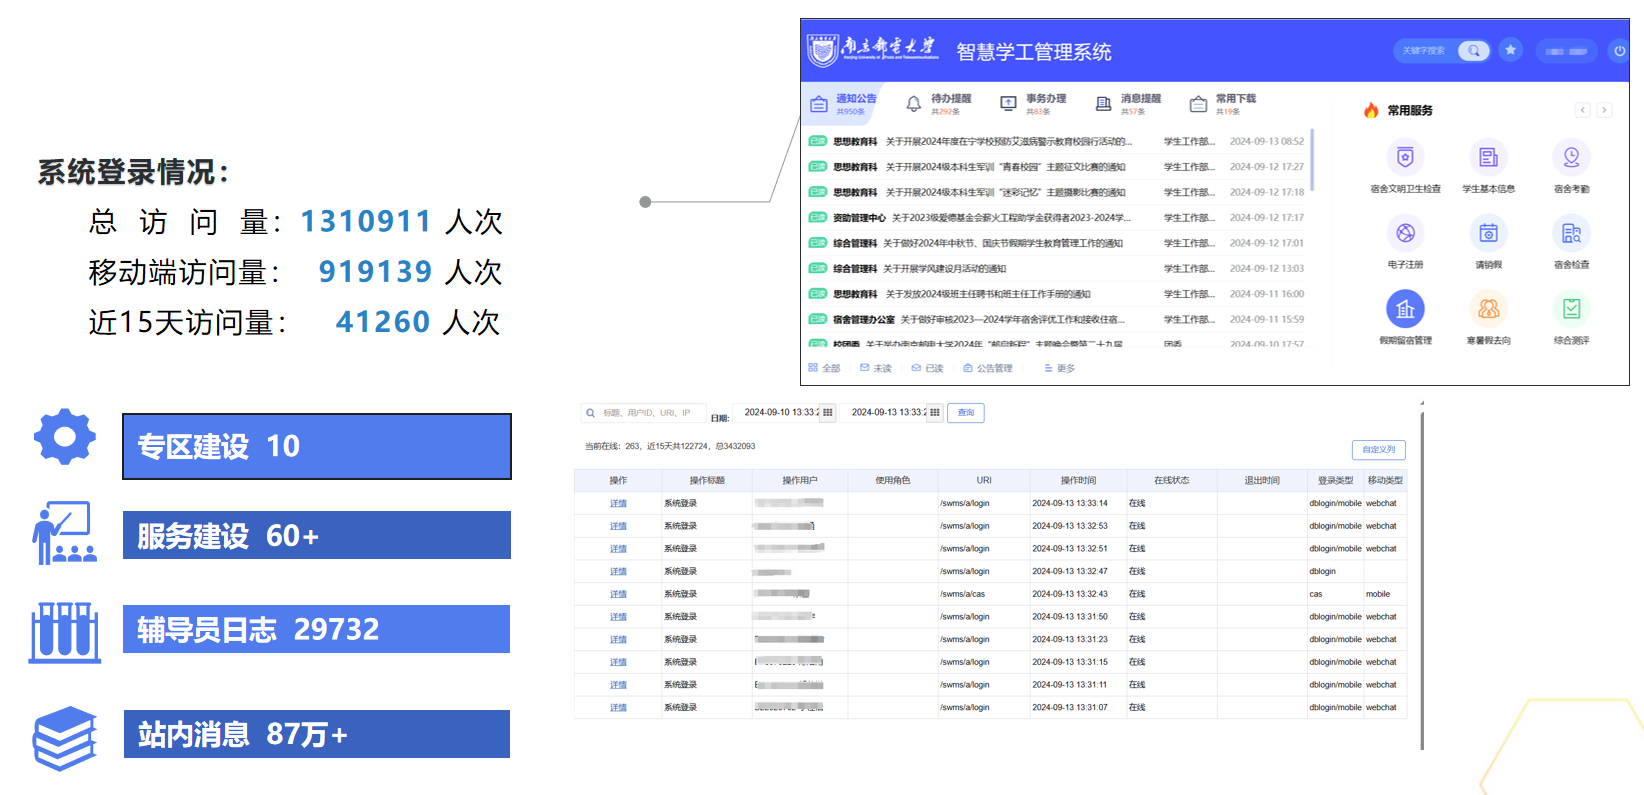Open the 中秋节、国庆节 holiday management notice
This screenshot has width=1644, height=795.
point(1056,243)
